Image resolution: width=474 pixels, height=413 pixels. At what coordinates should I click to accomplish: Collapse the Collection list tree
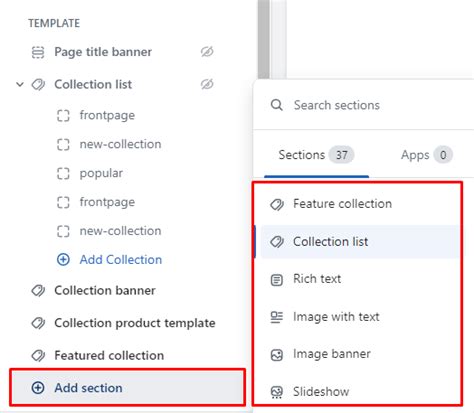click(x=20, y=84)
